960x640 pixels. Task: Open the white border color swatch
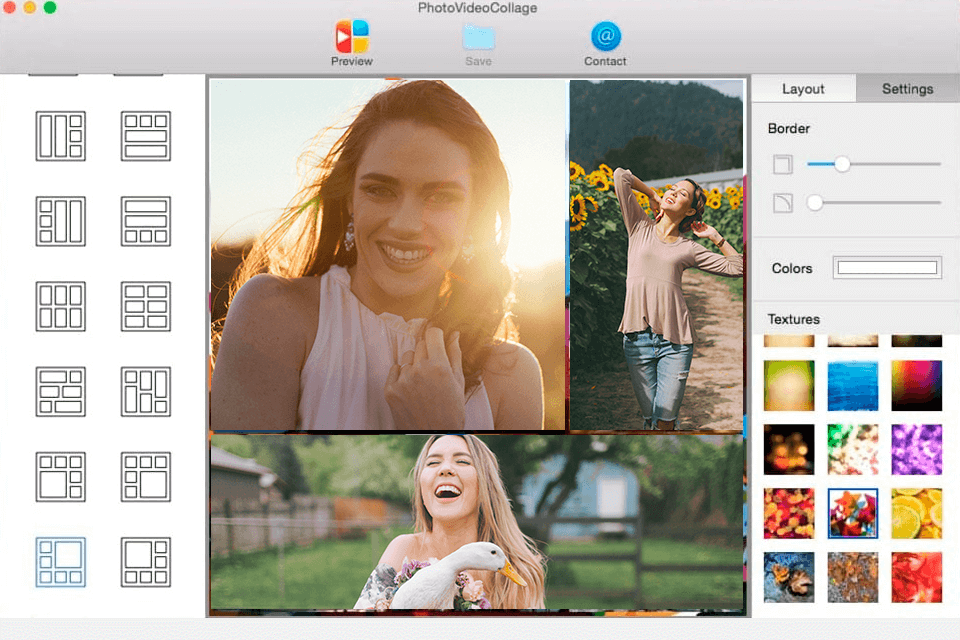pos(887,267)
